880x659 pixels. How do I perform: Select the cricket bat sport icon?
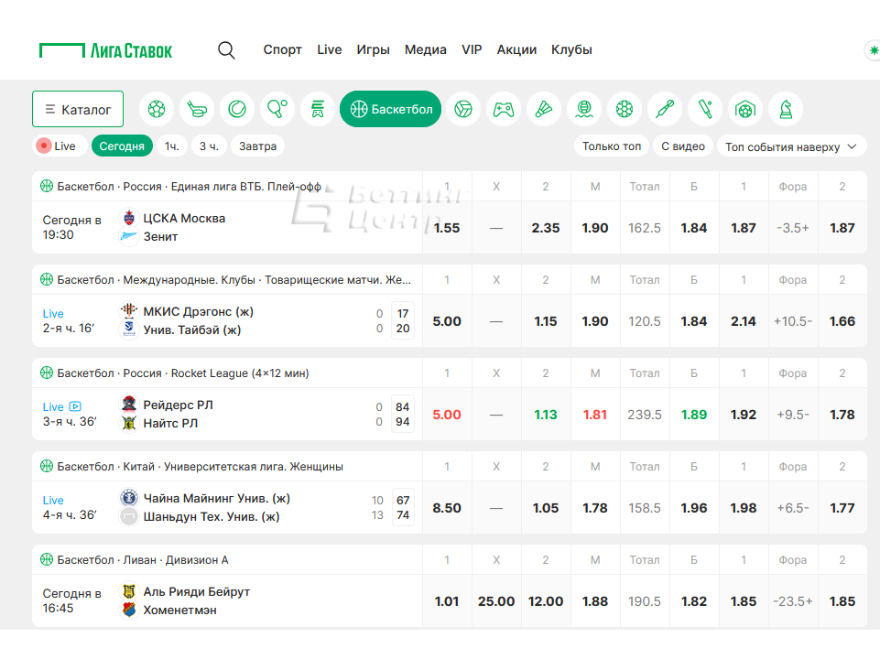(x=705, y=109)
